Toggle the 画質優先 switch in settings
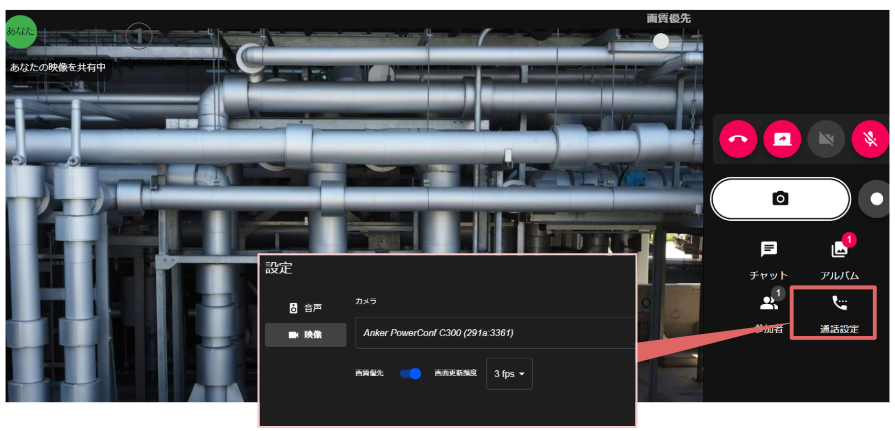This screenshot has height=431, width=895. [410, 373]
